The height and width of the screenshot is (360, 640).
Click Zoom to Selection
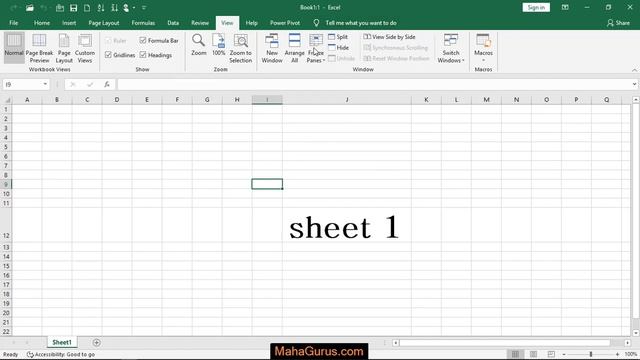point(240,48)
